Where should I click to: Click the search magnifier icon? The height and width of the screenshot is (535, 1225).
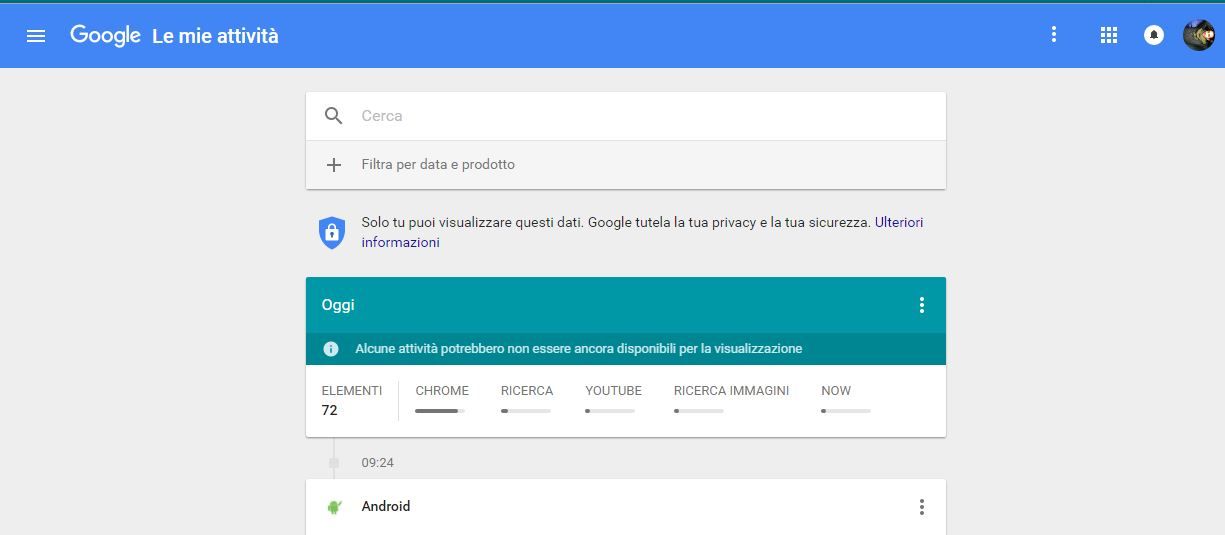click(x=334, y=116)
